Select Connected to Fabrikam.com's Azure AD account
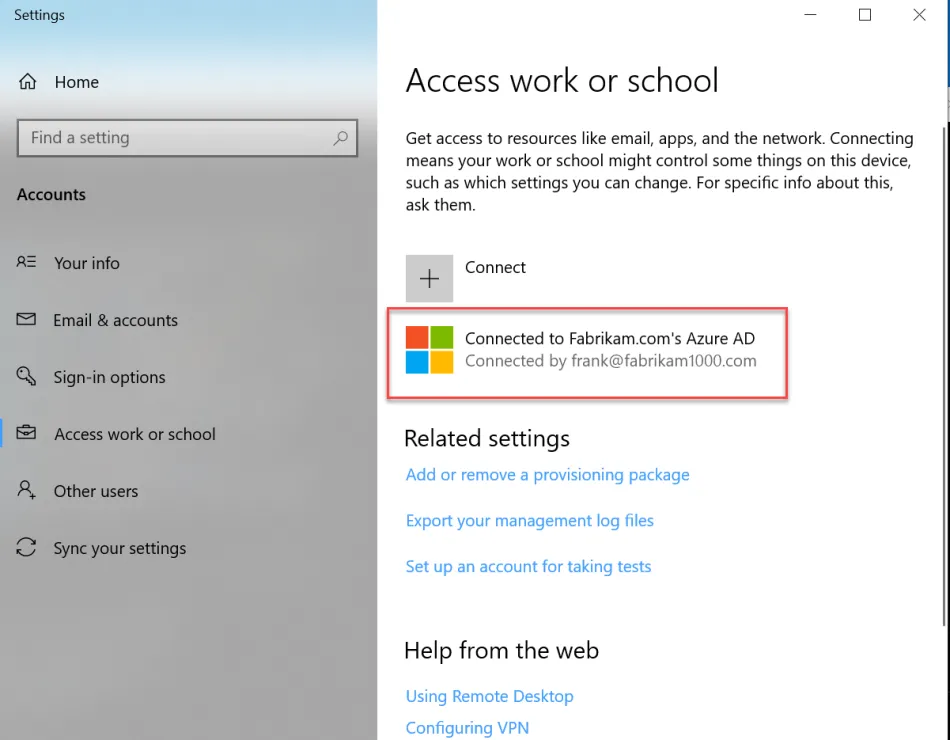Viewport: 950px width, 740px height. click(x=610, y=350)
